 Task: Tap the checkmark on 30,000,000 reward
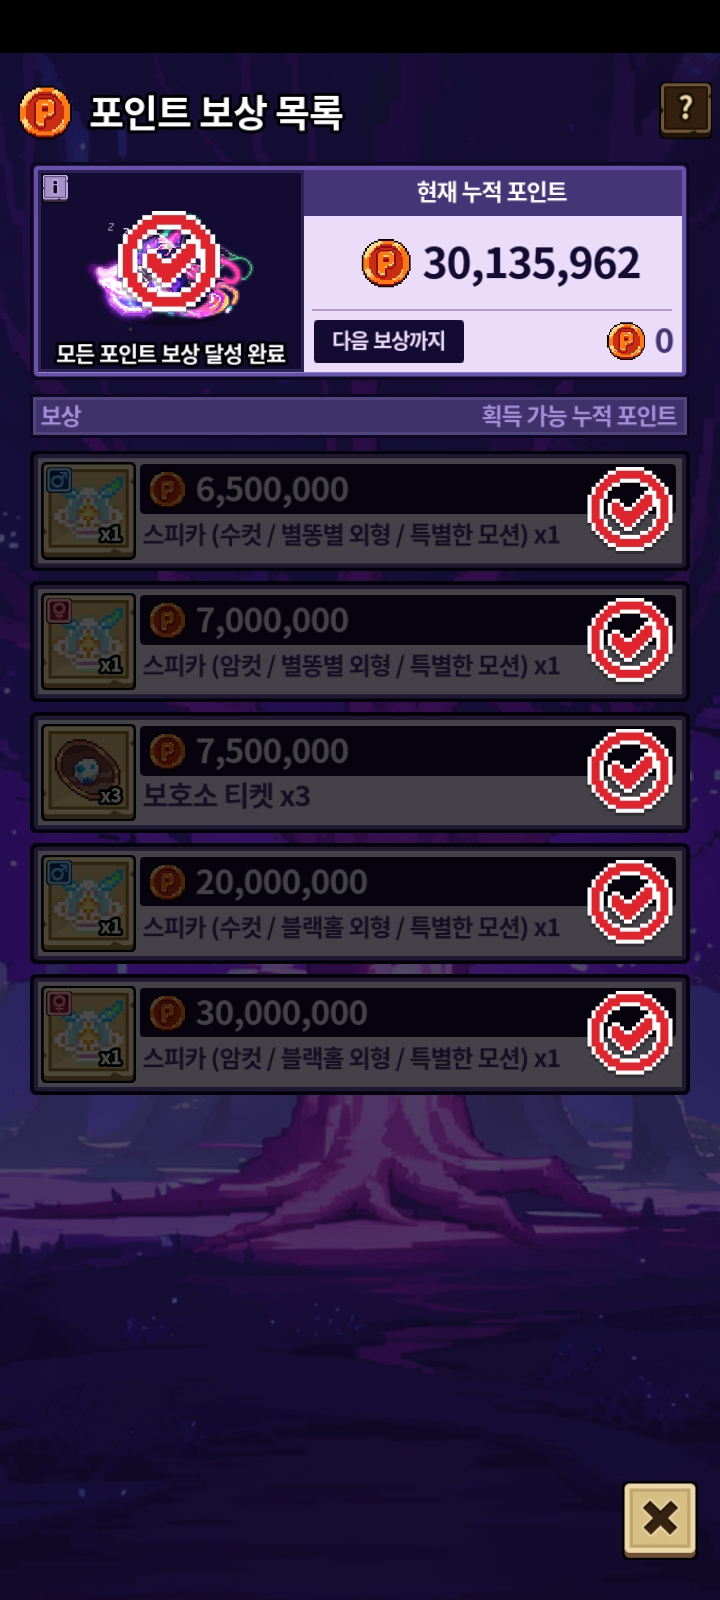[630, 1033]
